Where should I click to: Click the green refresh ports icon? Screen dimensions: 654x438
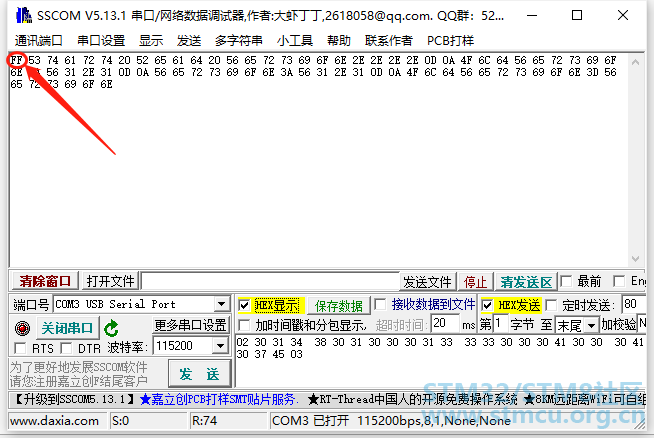(112, 328)
